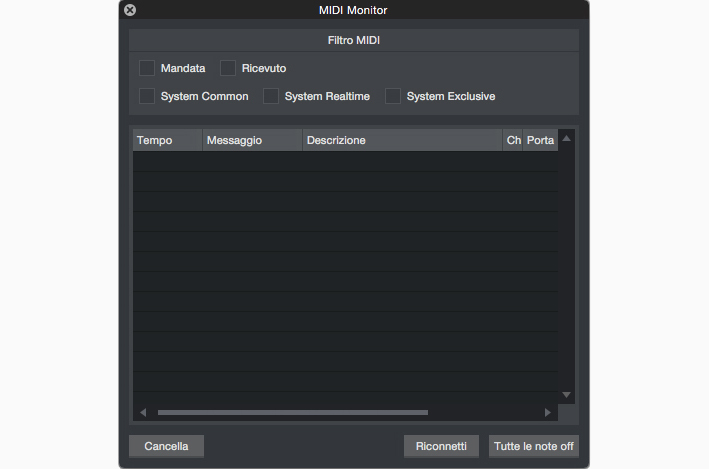Select the first empty row in message list
709x469 pixels.
tap(345, 161)
